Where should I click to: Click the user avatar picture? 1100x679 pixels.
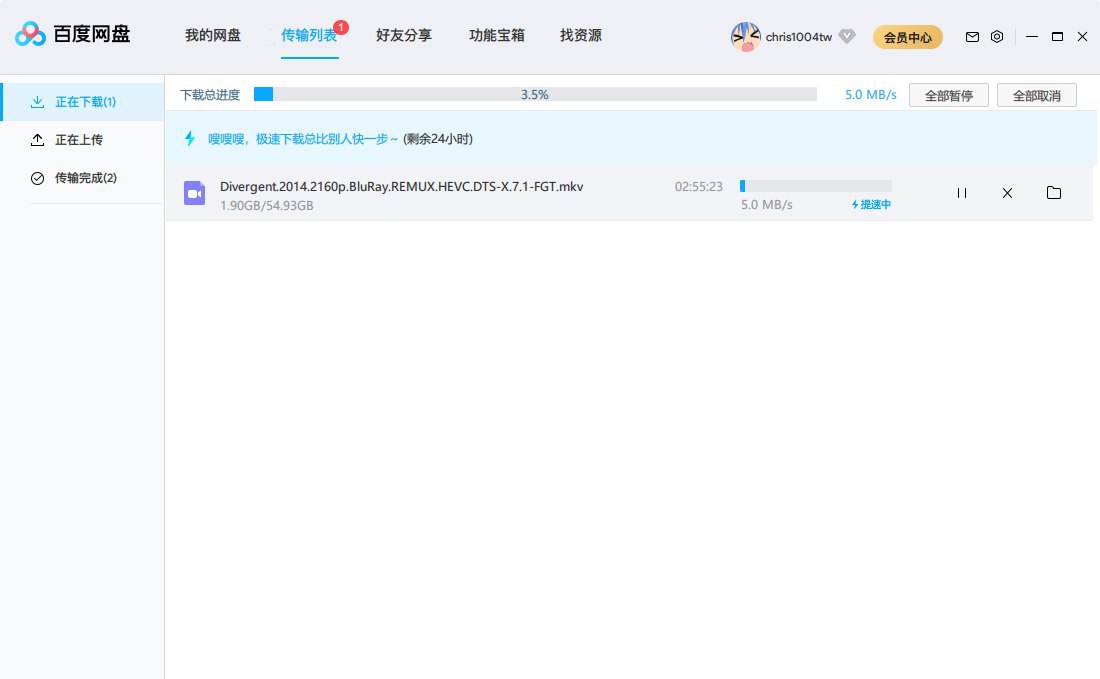(x=746, y=36)
